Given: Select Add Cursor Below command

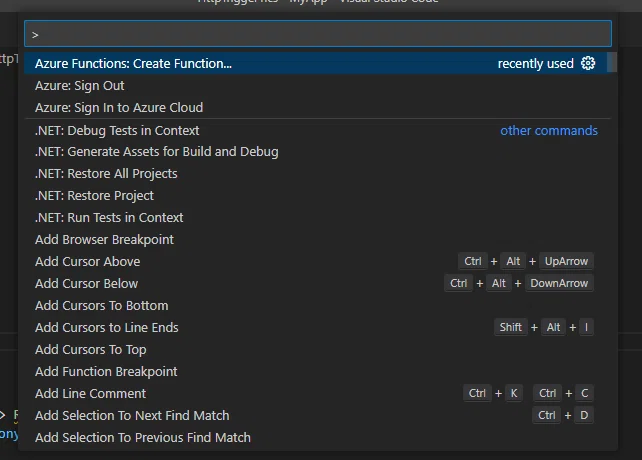Looking at the screenshot, I should pyautogui.click(x=315, y=283).
